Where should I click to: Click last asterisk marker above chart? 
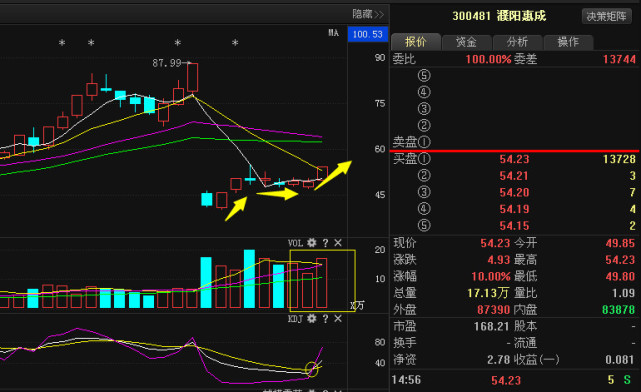click(235, 43)
